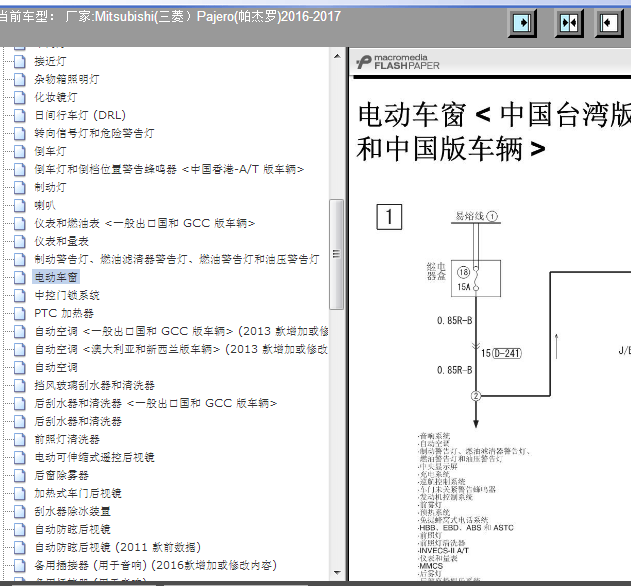Open 转向信号灯和危险警告灯 diagram
This screenshot has width=631, height=586.
click(x=94, y=133)
